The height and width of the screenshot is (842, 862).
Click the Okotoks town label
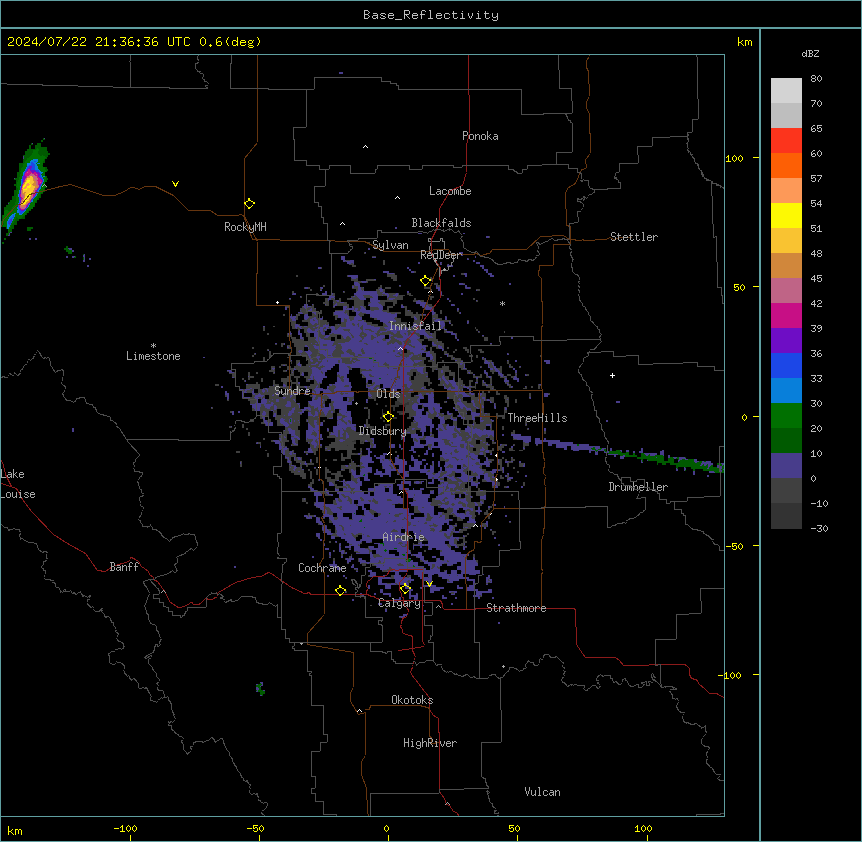click(x=412, y=700)
